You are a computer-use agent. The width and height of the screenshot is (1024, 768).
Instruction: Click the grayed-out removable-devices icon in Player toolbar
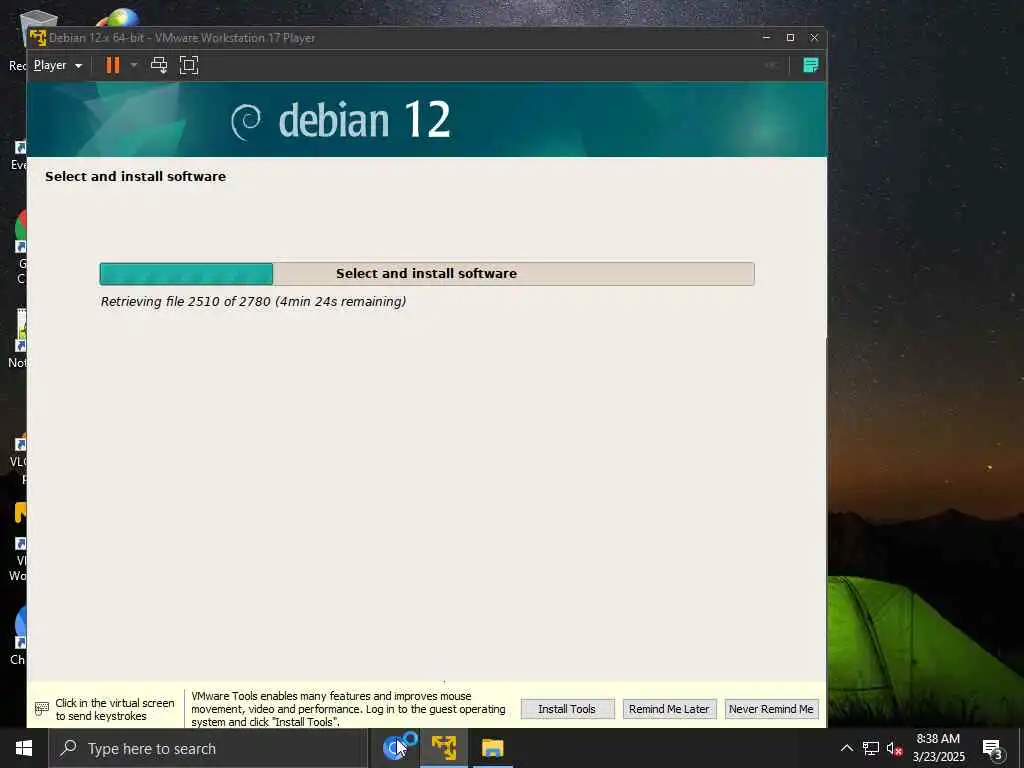(x=771, y=65)
